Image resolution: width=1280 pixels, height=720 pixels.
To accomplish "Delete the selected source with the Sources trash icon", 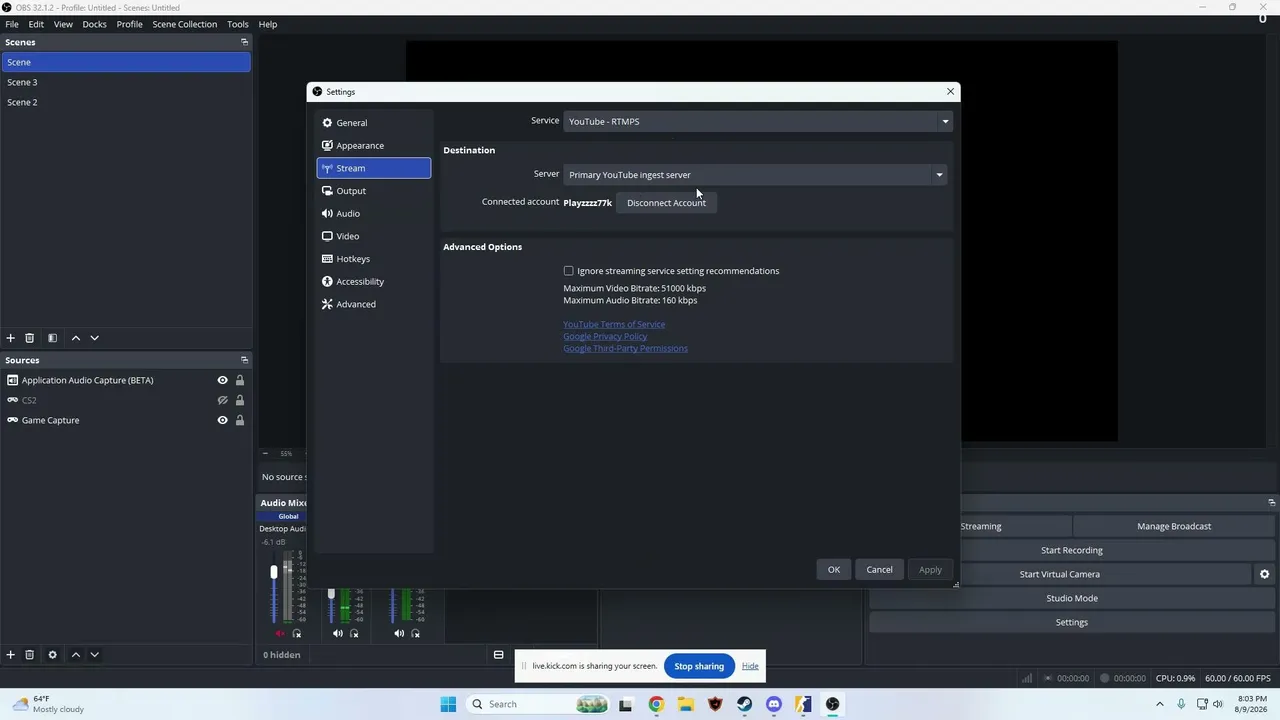I will point(29,655).
